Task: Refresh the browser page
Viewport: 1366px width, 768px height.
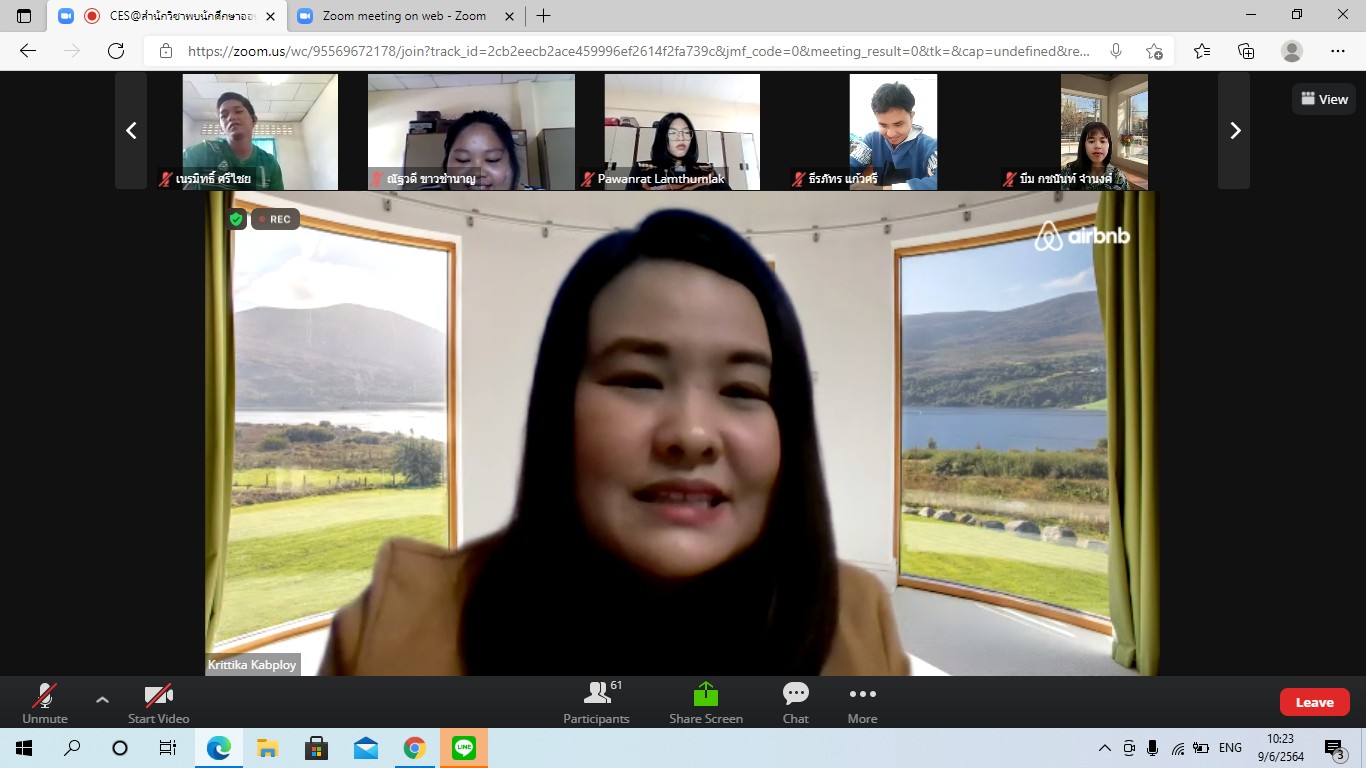Action: coord(116,51)
